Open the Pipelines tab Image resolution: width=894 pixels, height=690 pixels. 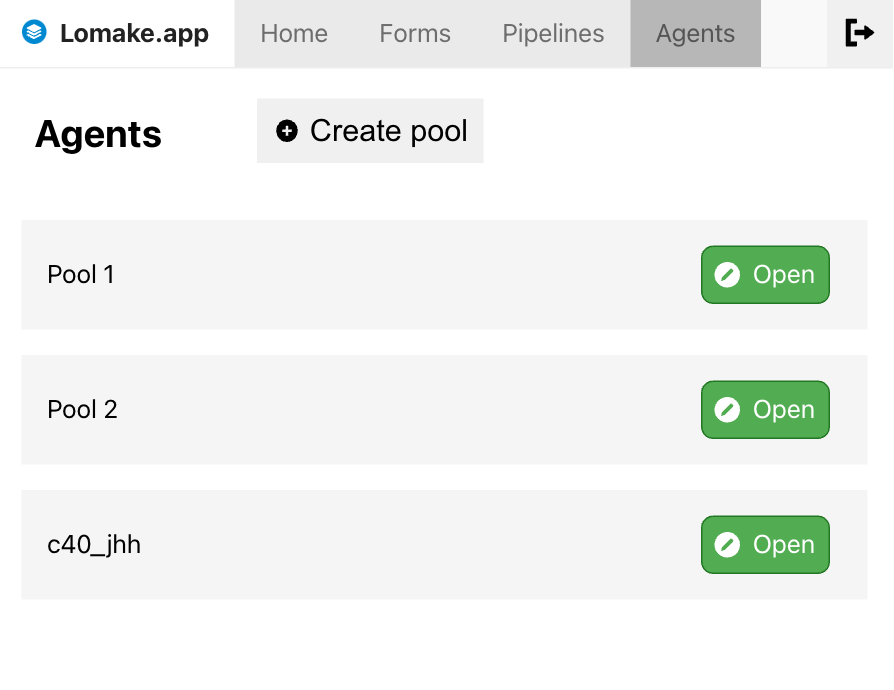coord(553,34)
